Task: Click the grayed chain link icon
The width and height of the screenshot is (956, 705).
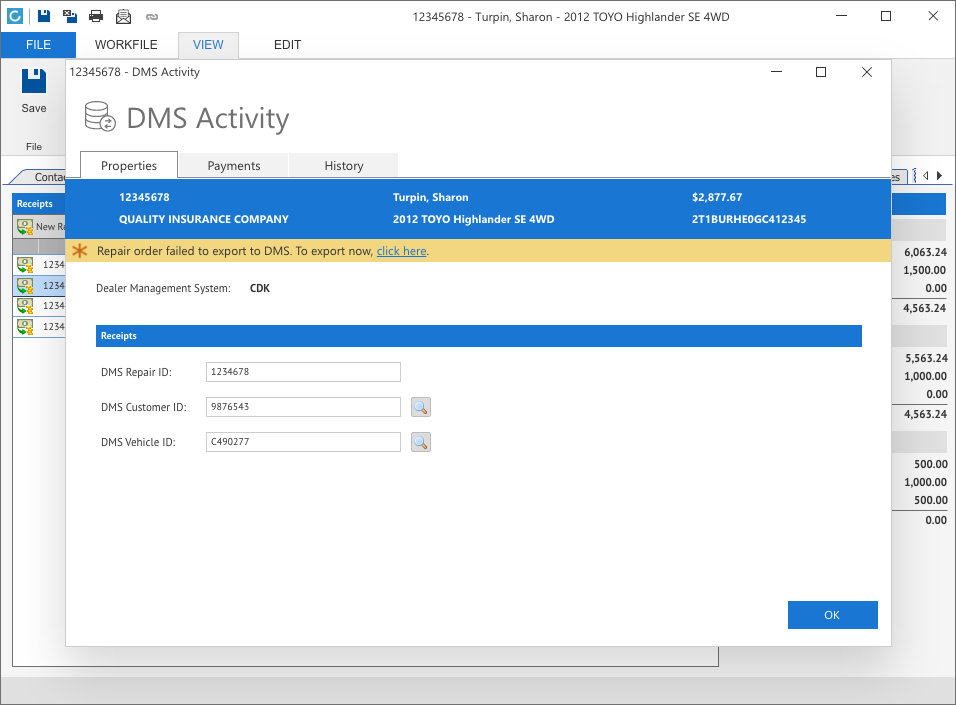Action: point(152,17)
